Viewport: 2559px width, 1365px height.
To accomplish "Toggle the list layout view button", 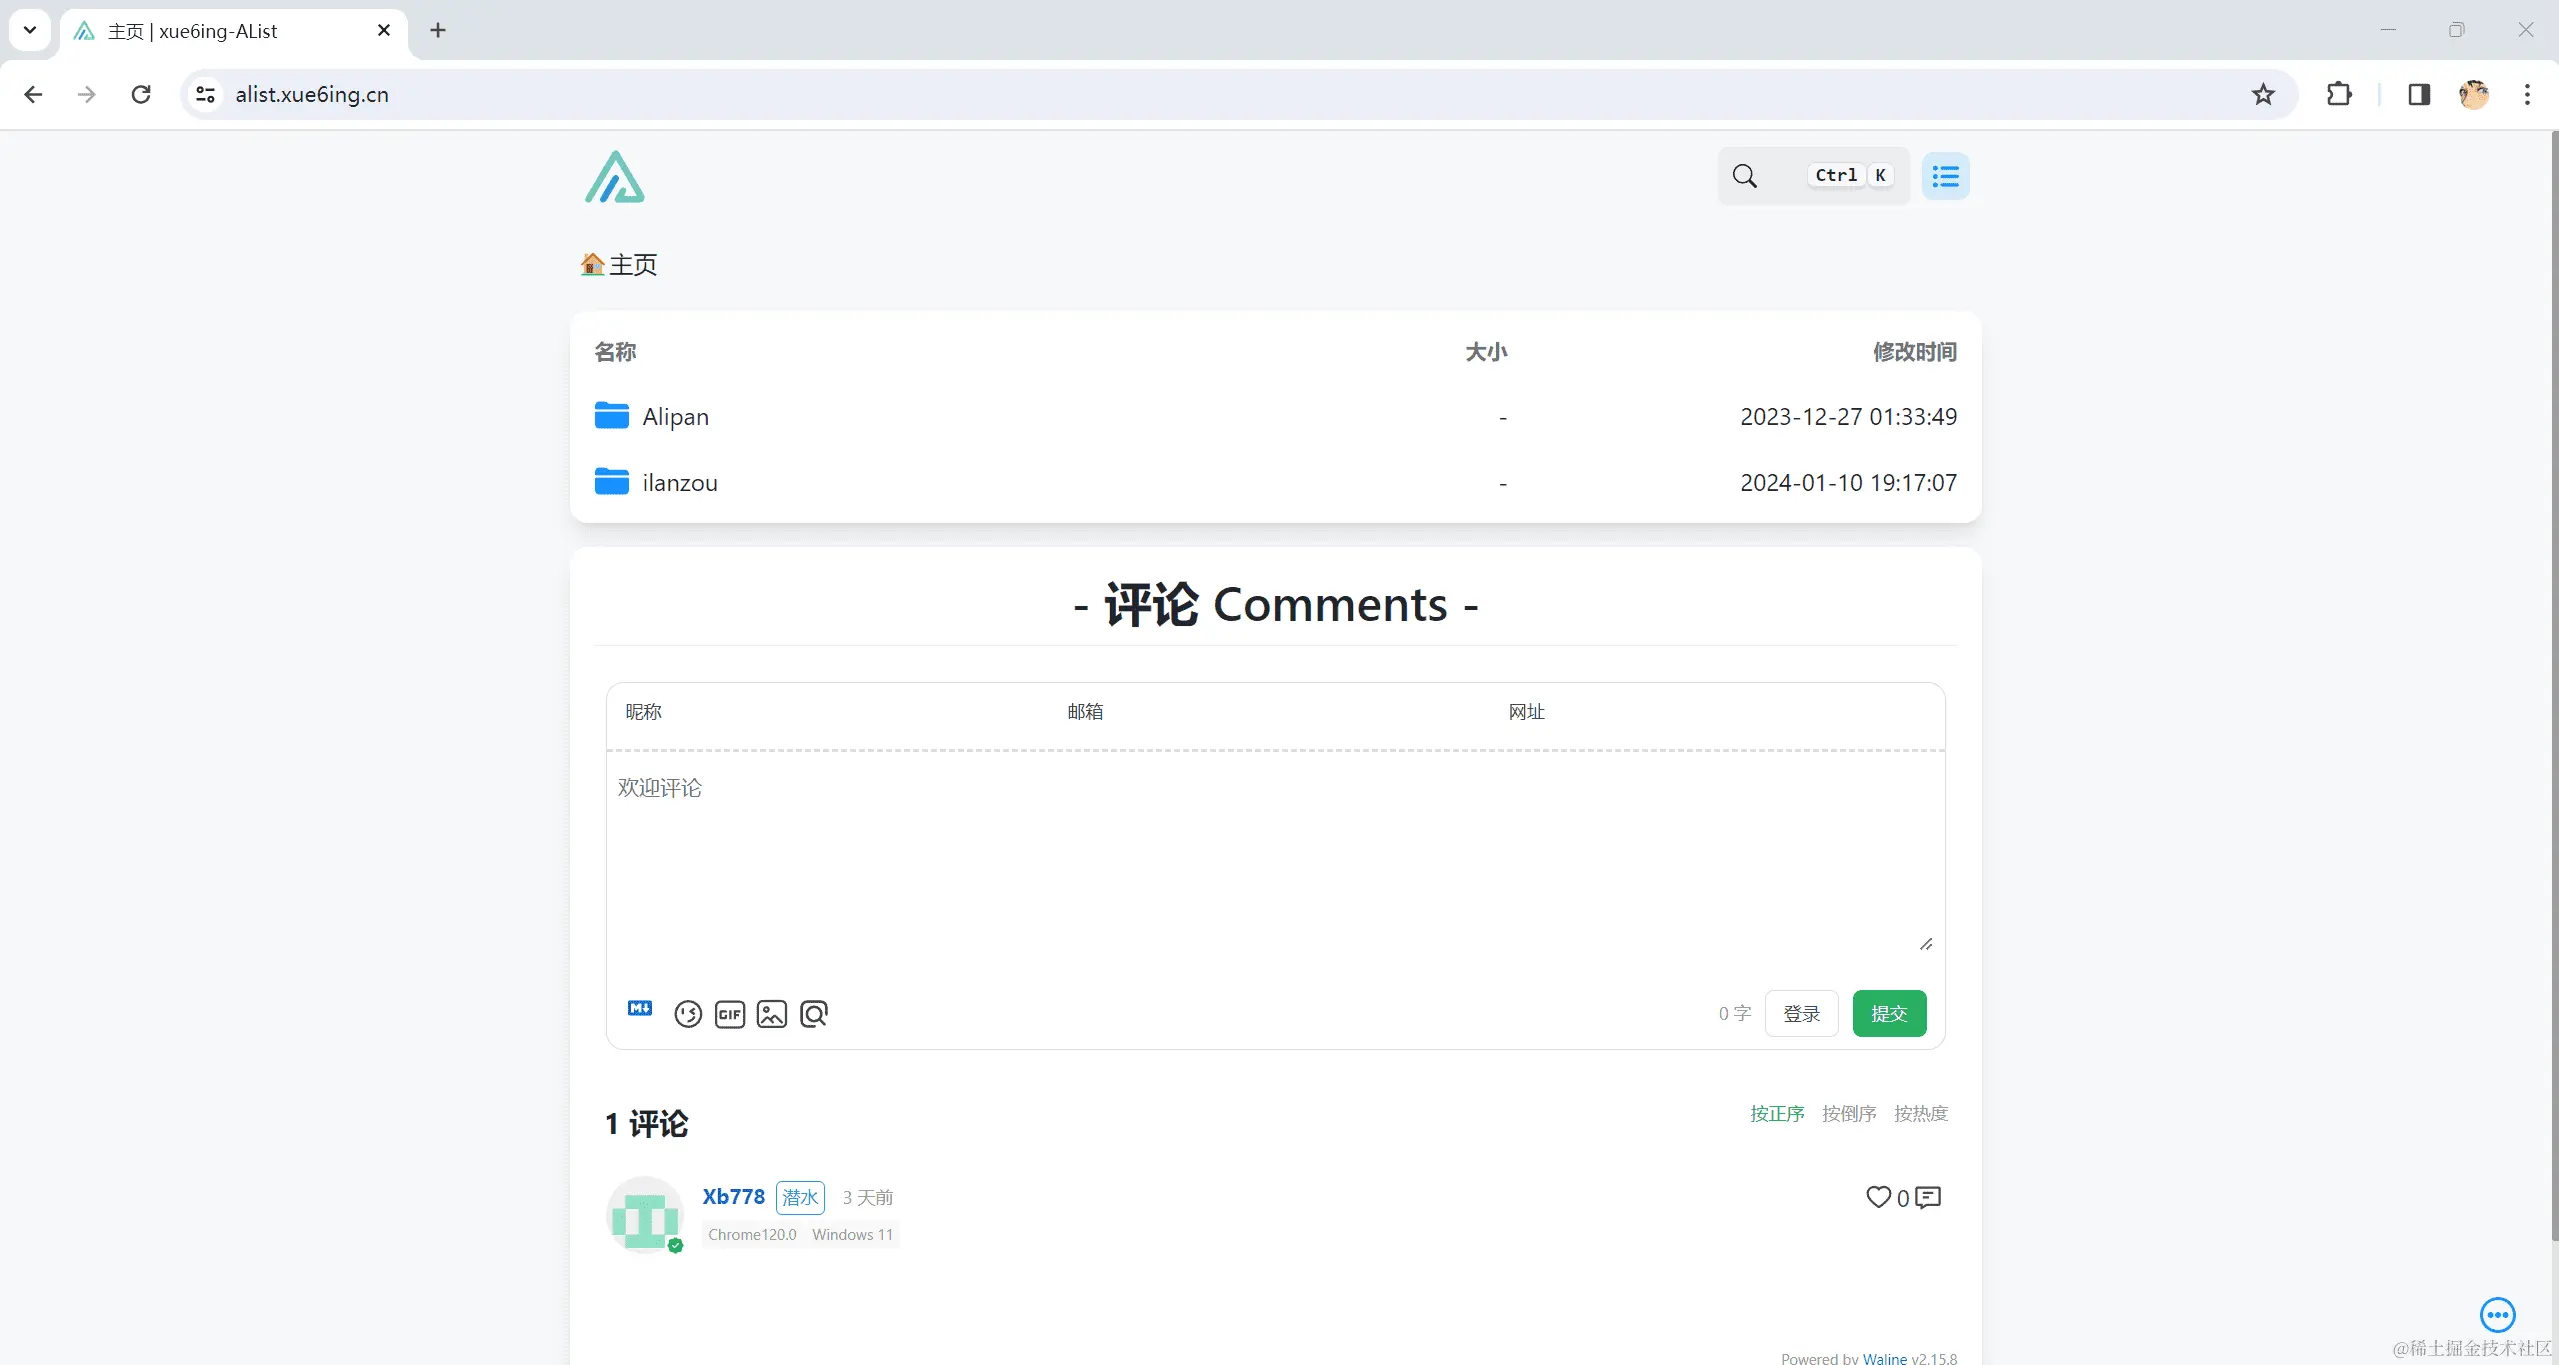I will pyautogui.click(x=1945, y=176).
